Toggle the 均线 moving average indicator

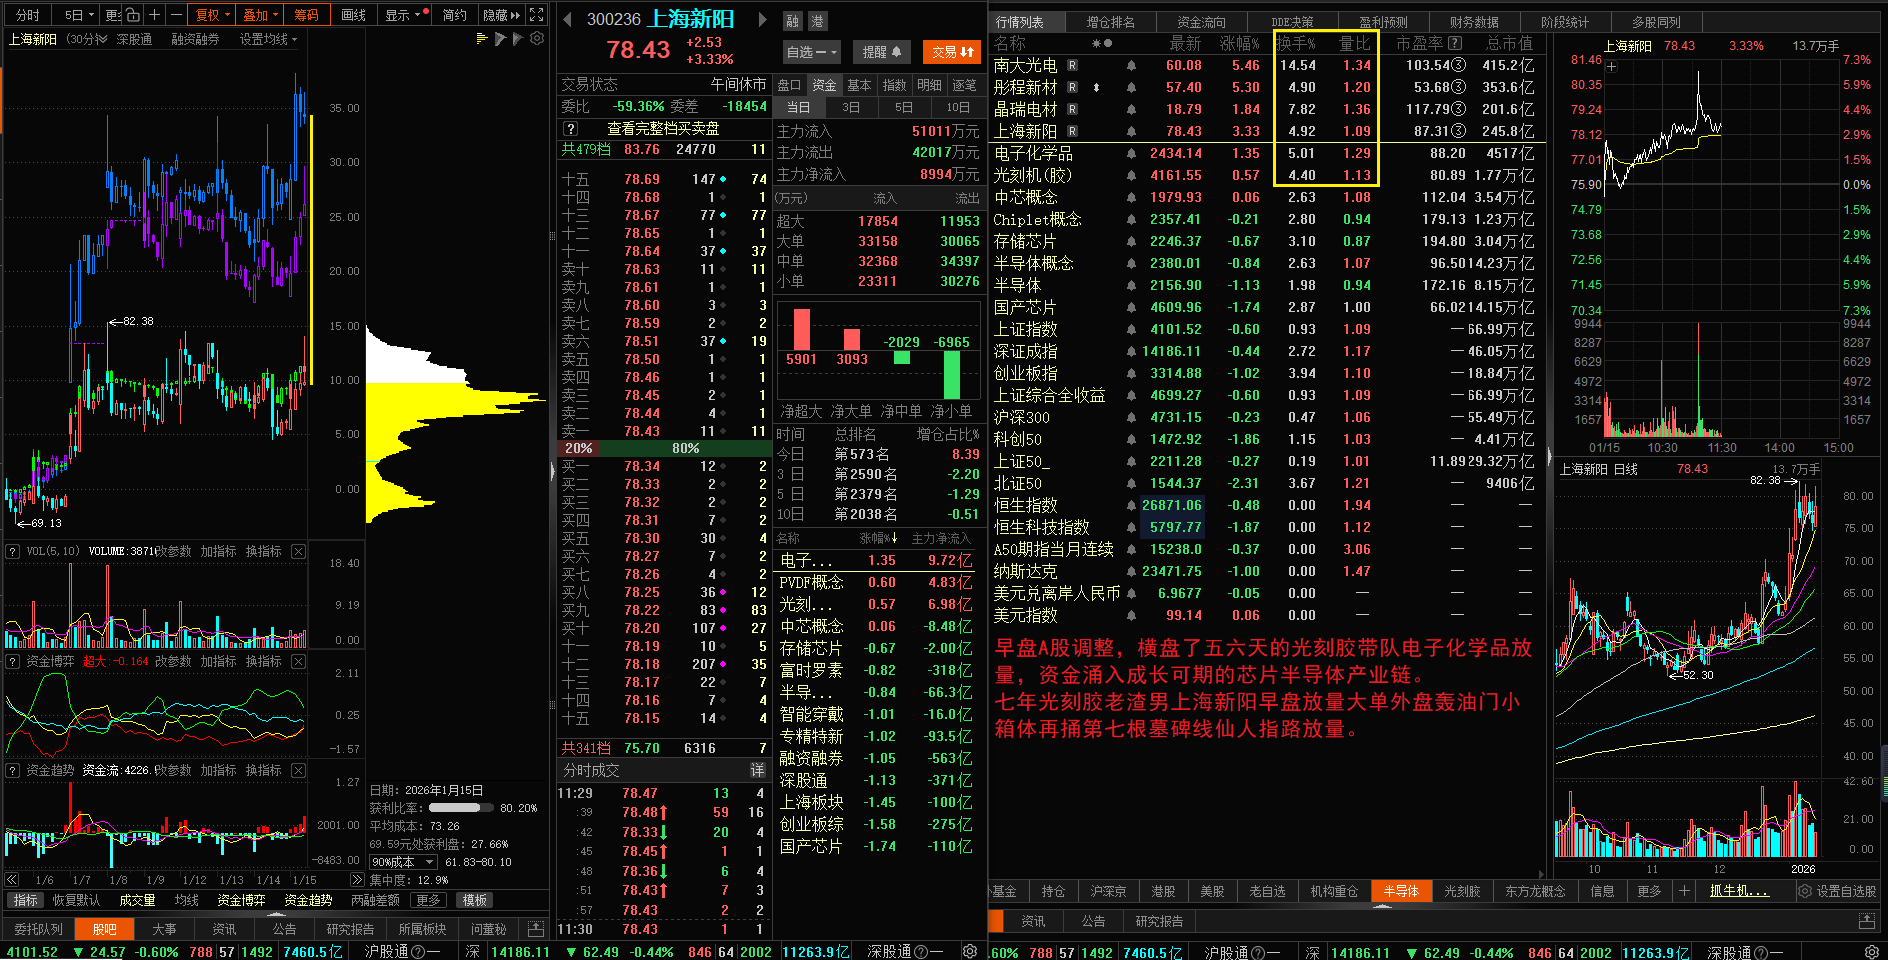(187, 900)
